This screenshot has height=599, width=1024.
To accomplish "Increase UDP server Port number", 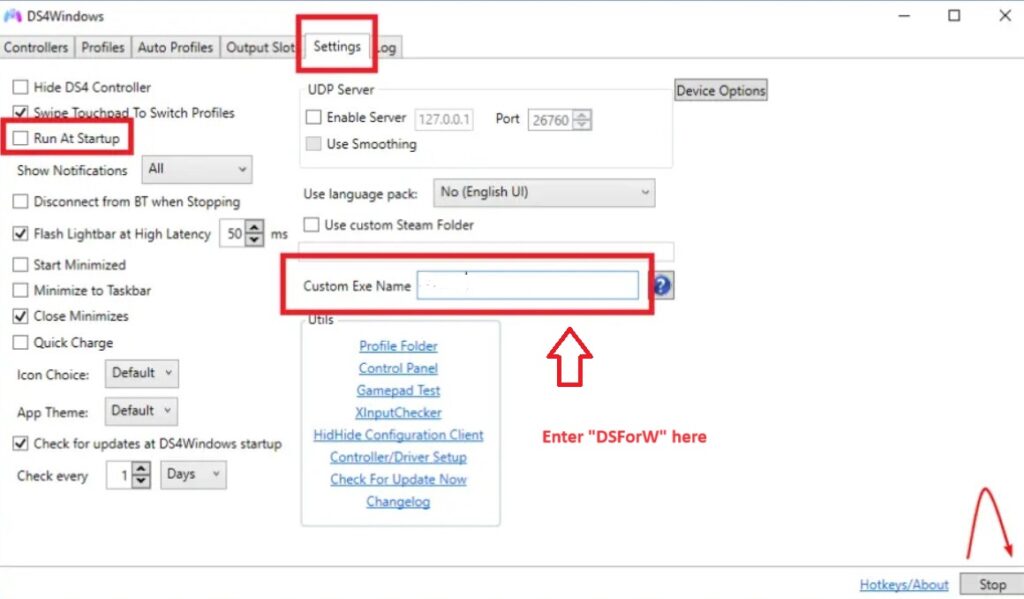I will click(x=582, y=114).
